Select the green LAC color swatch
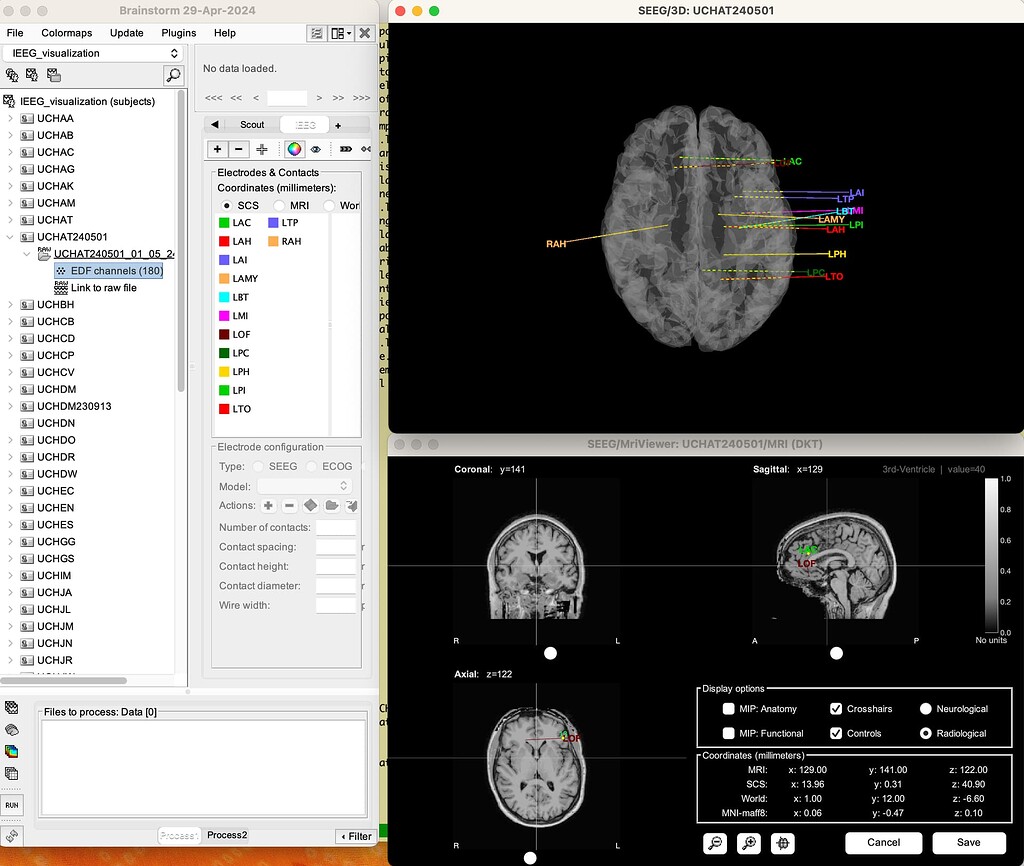This screenshot has width=1024, height=866. tap(226, 222)
